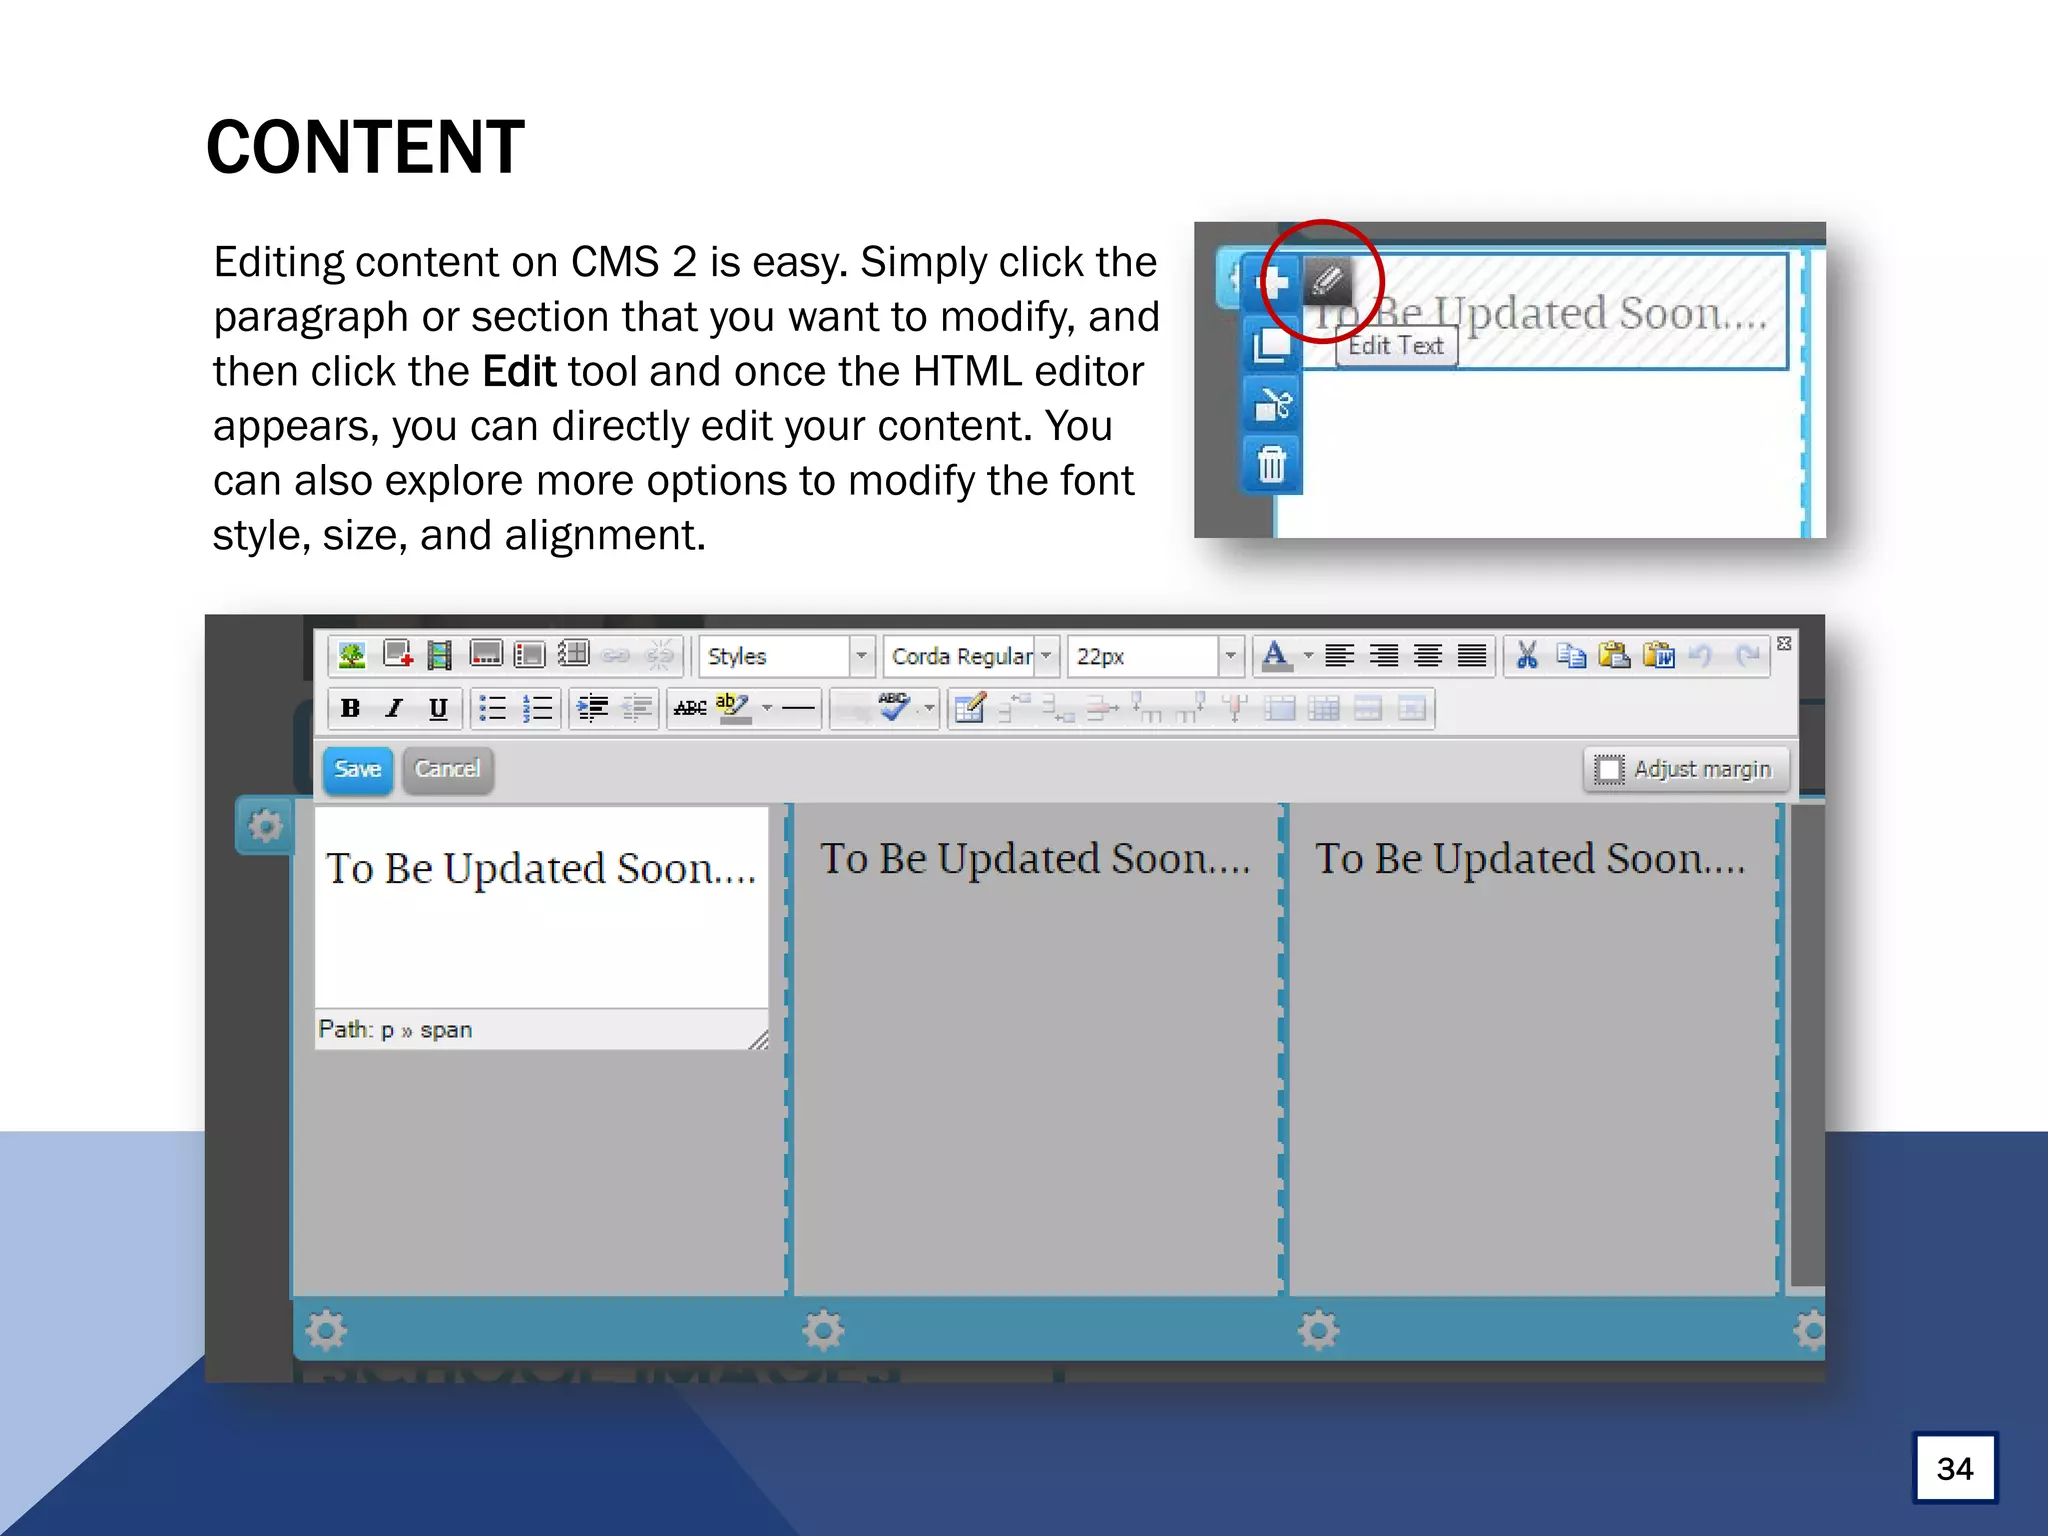Click the cut scissors icon in editor toolbar
This screenshot has height=1536, width=2048.
click(1527, 656)
